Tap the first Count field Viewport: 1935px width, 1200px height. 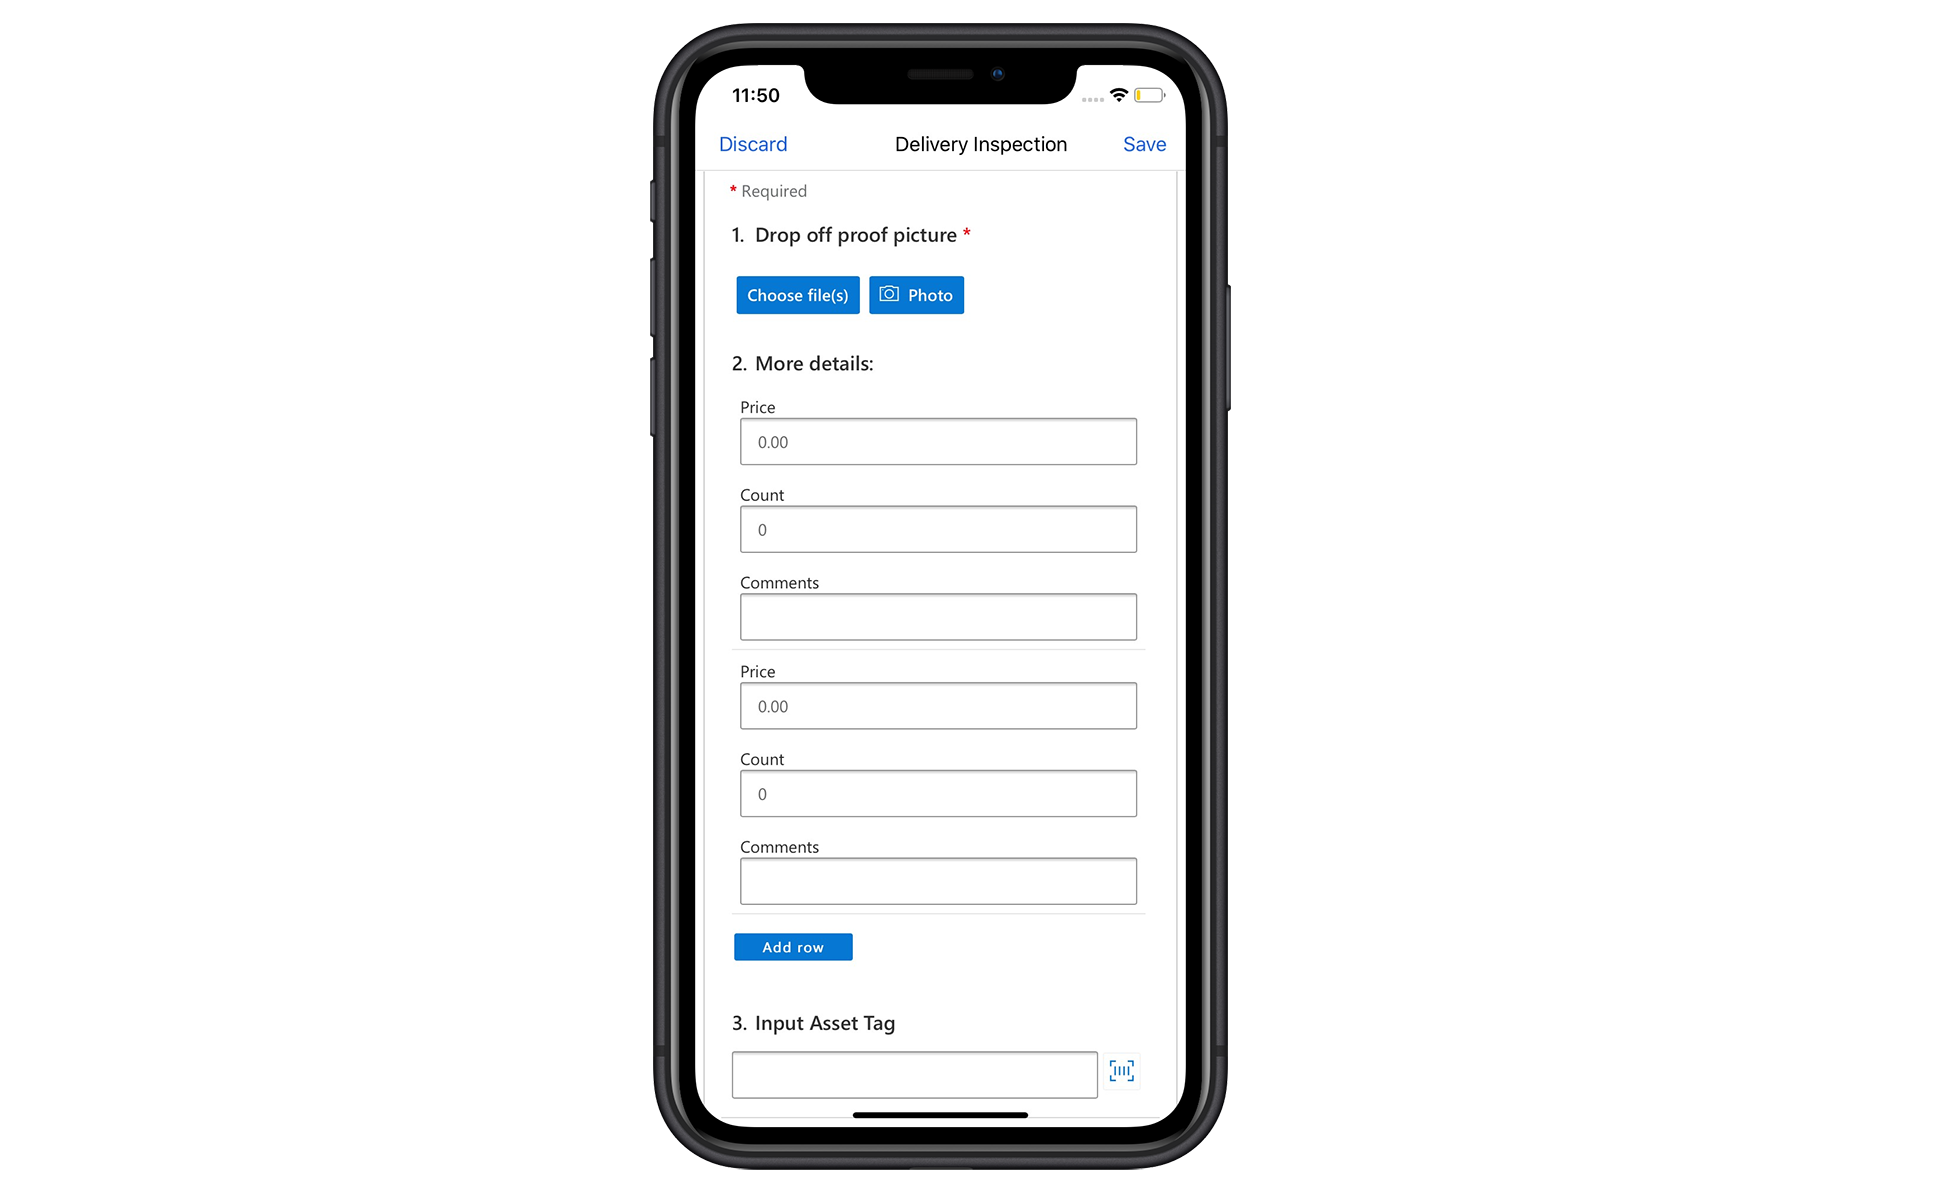(x=937, y=528)
